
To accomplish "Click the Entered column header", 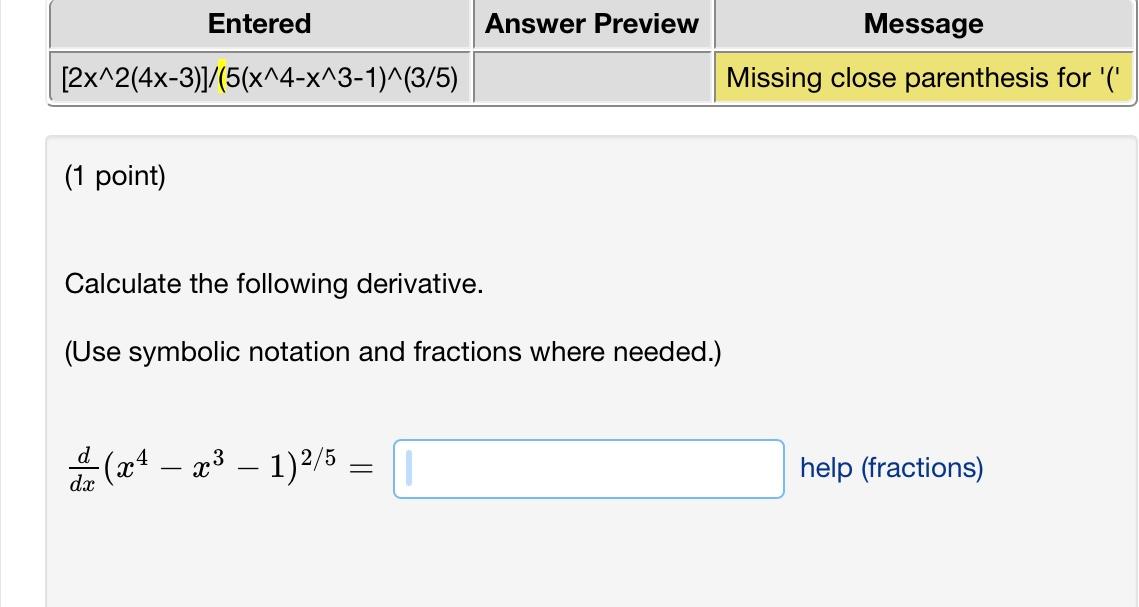I will click(258, 24).
